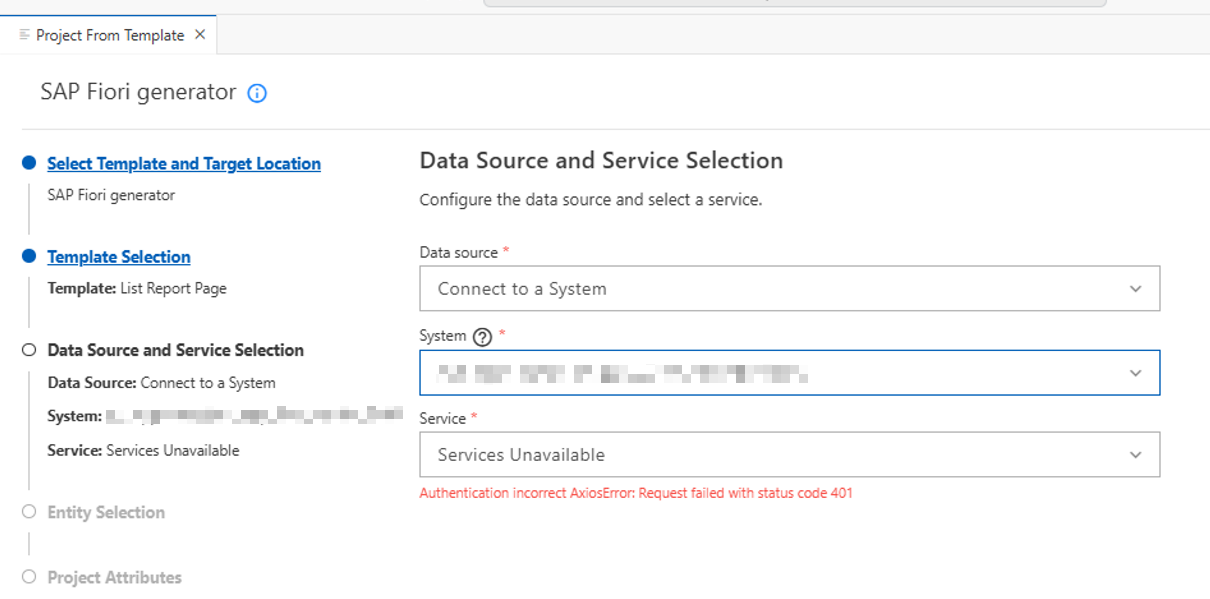The height and width of the screenshot is (599, 1210).
Task: Select the Project Attributes step
Action: click(115, 577)
